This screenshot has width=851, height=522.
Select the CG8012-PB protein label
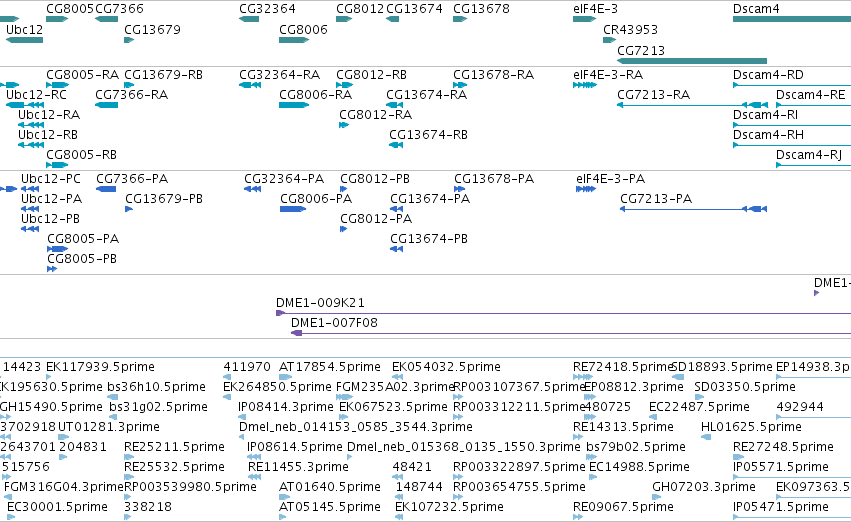coord(375,179)
